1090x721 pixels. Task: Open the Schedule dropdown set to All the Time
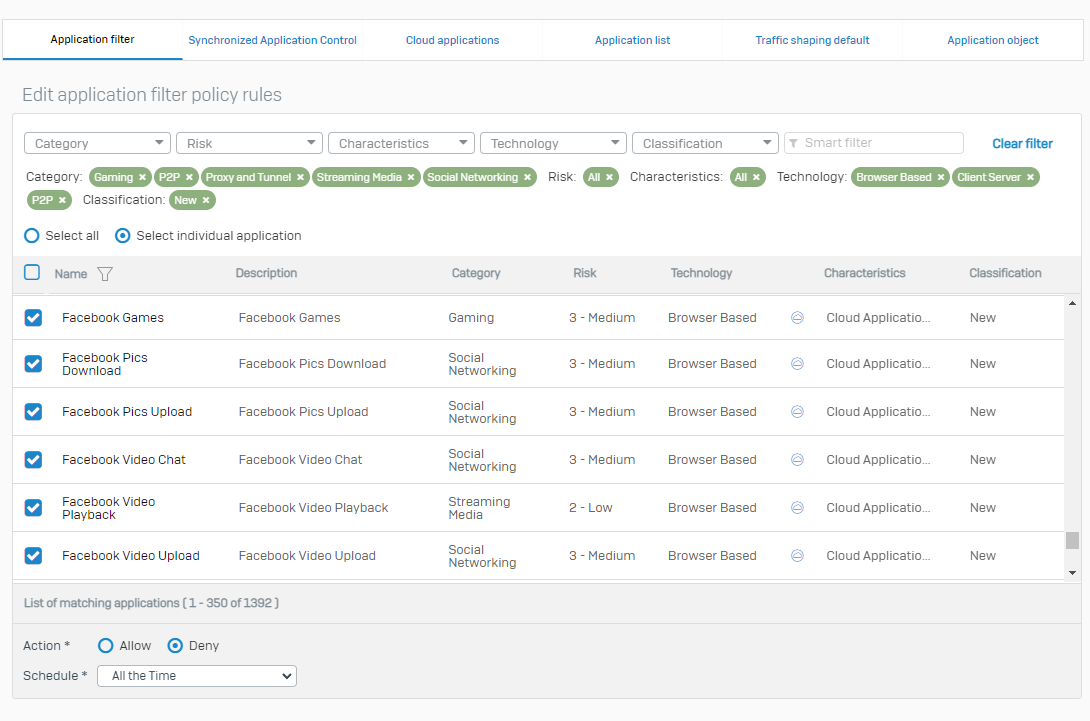point(197,676)
